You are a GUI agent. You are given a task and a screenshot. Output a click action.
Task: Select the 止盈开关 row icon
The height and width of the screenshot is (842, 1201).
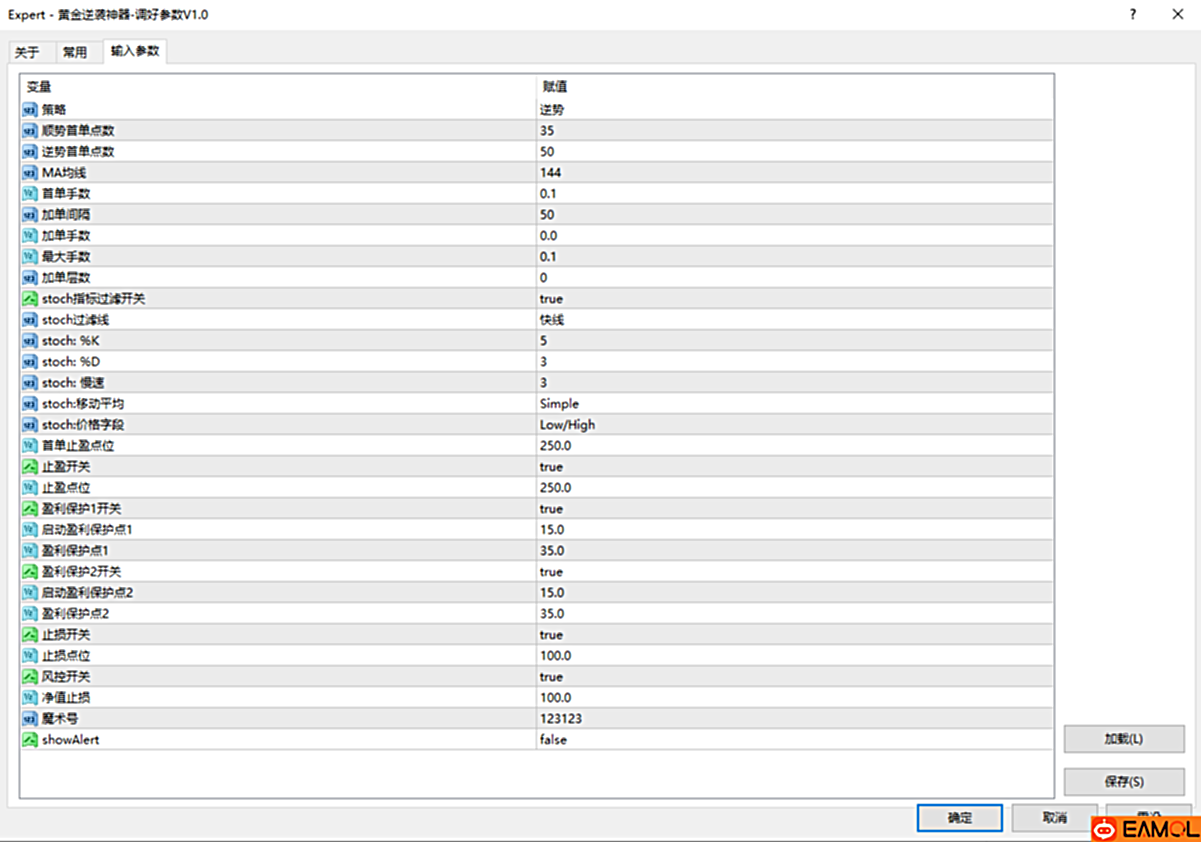click(x=29, y=467)
